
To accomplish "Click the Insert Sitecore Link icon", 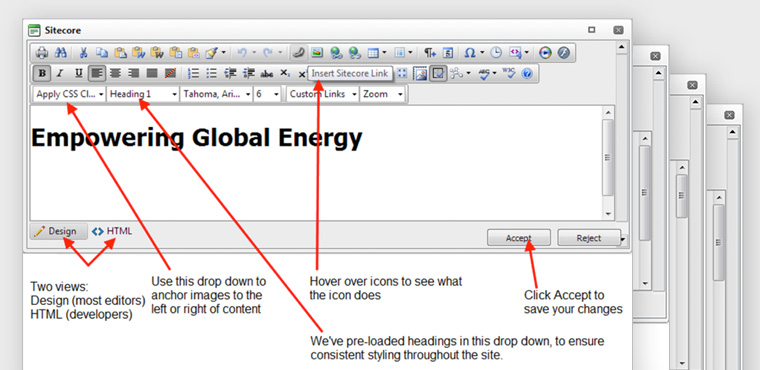I will click(299, 52).
